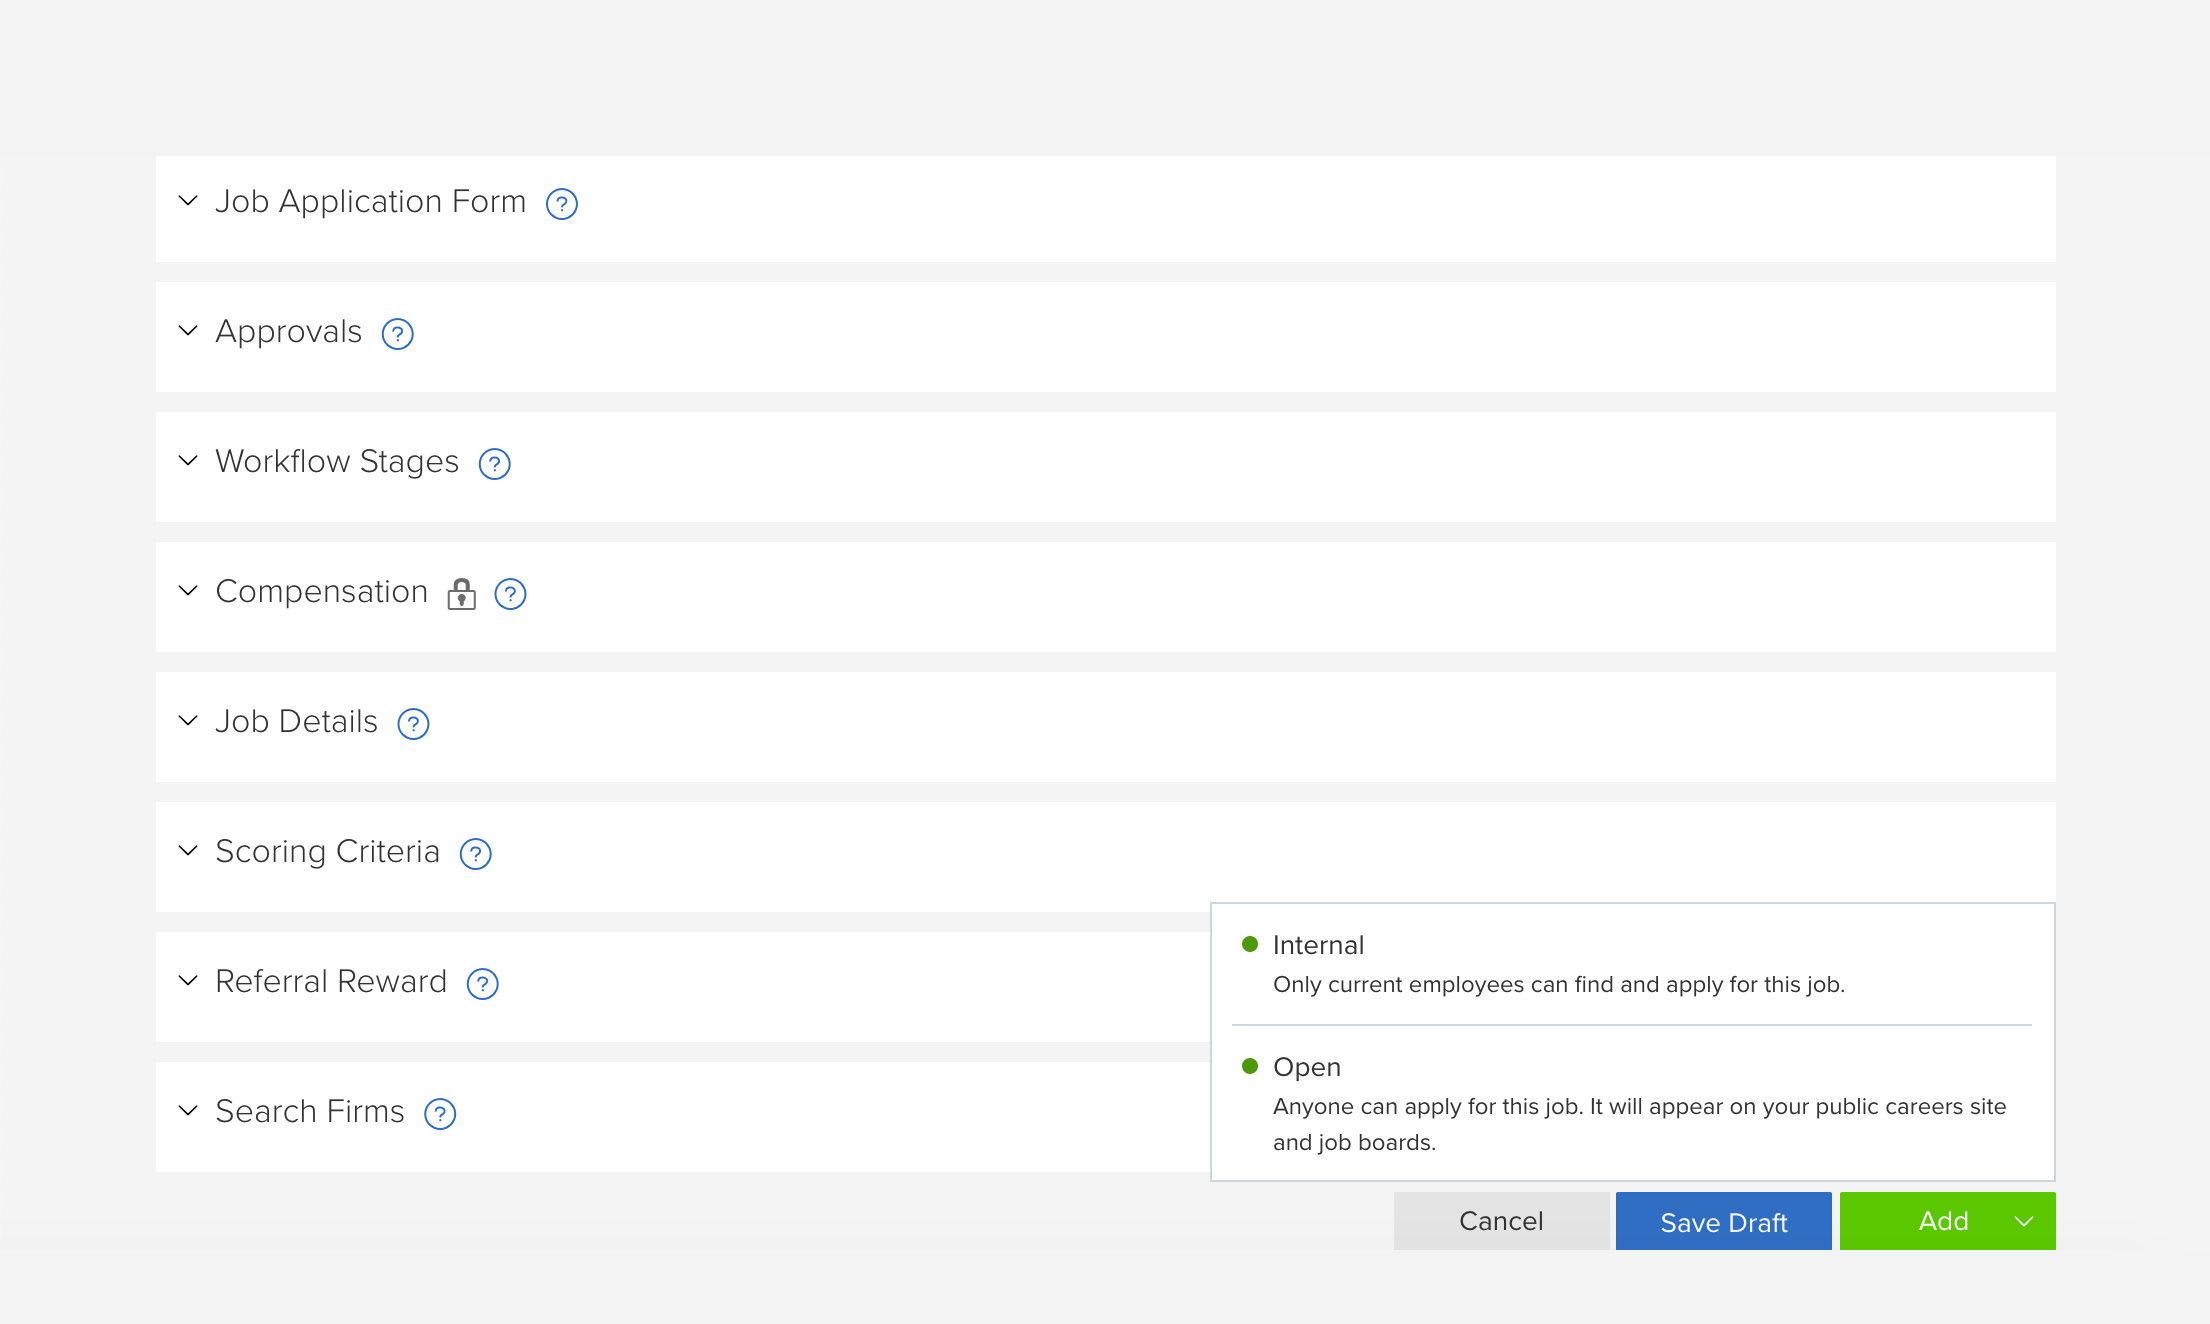Open Scoring Criteria help tooltip icon
This screenshot has width=2210, height=1324.
[476, 854]
